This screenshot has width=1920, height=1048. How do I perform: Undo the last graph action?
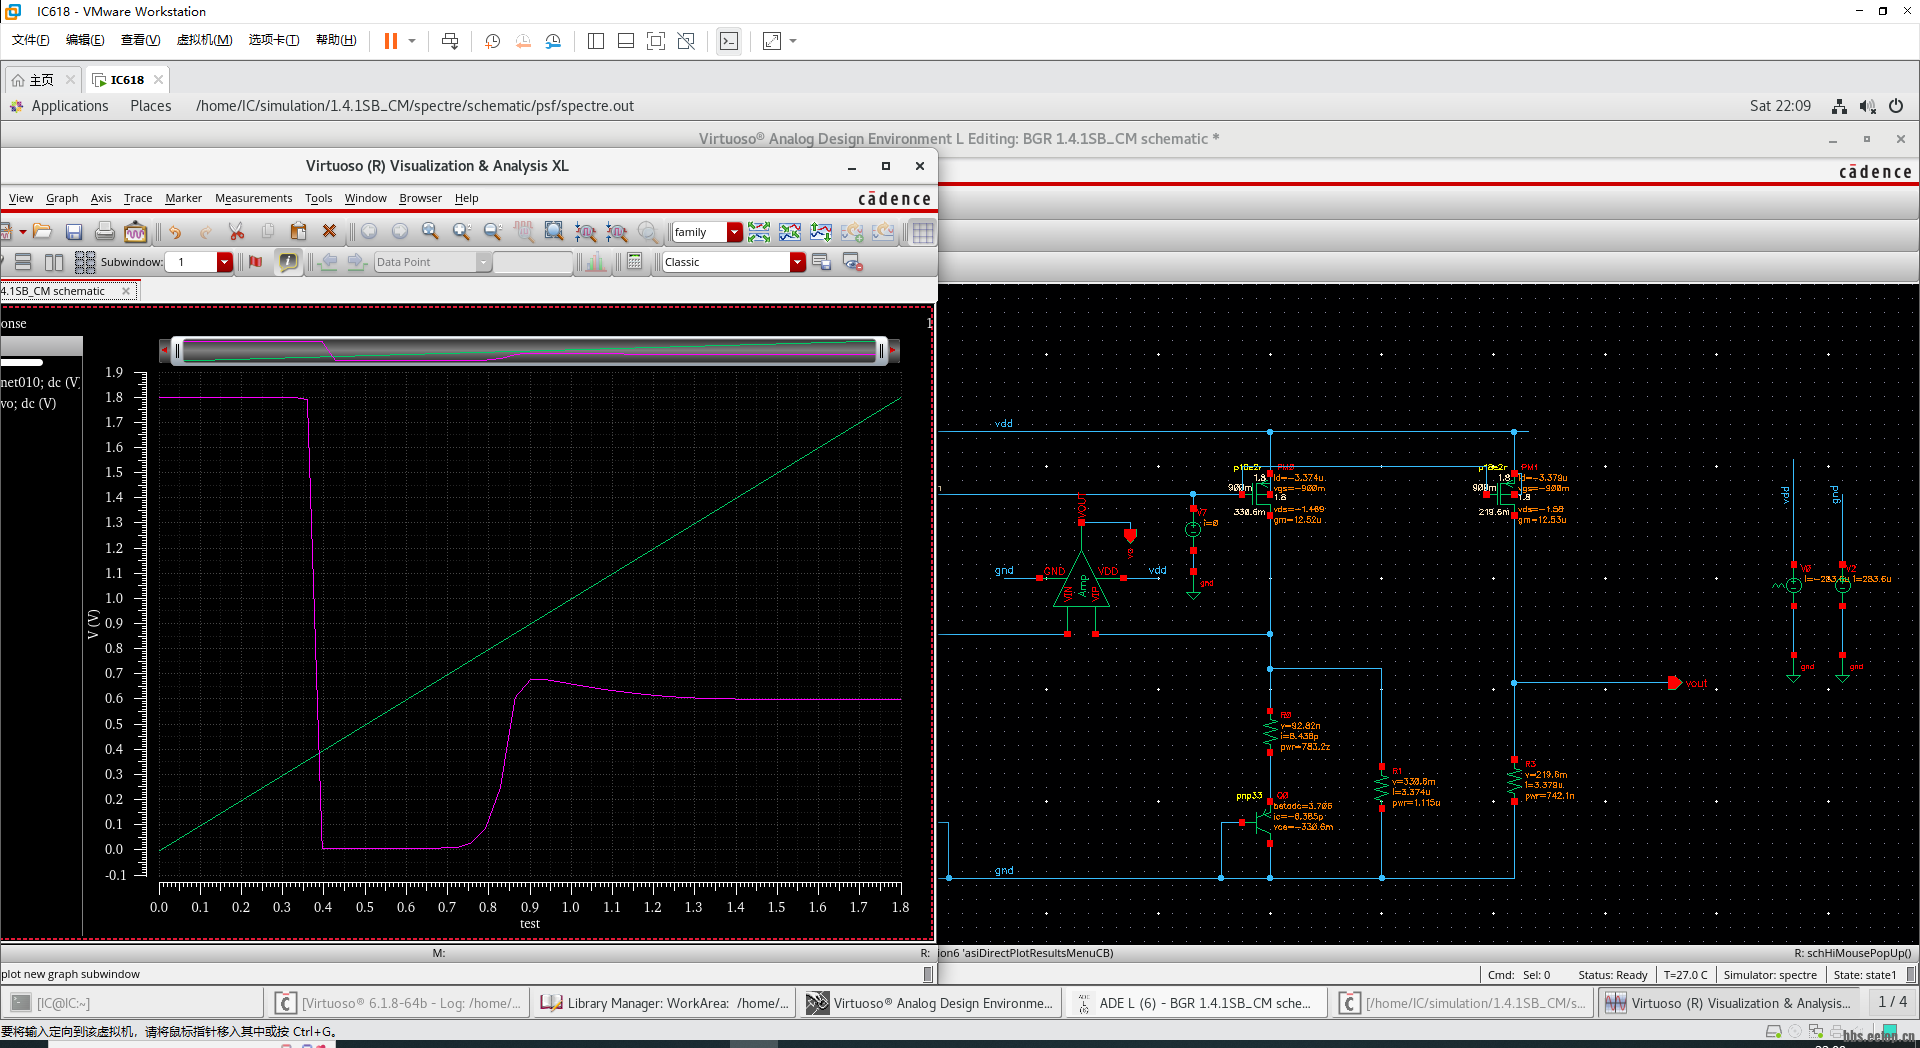point(175,232)
